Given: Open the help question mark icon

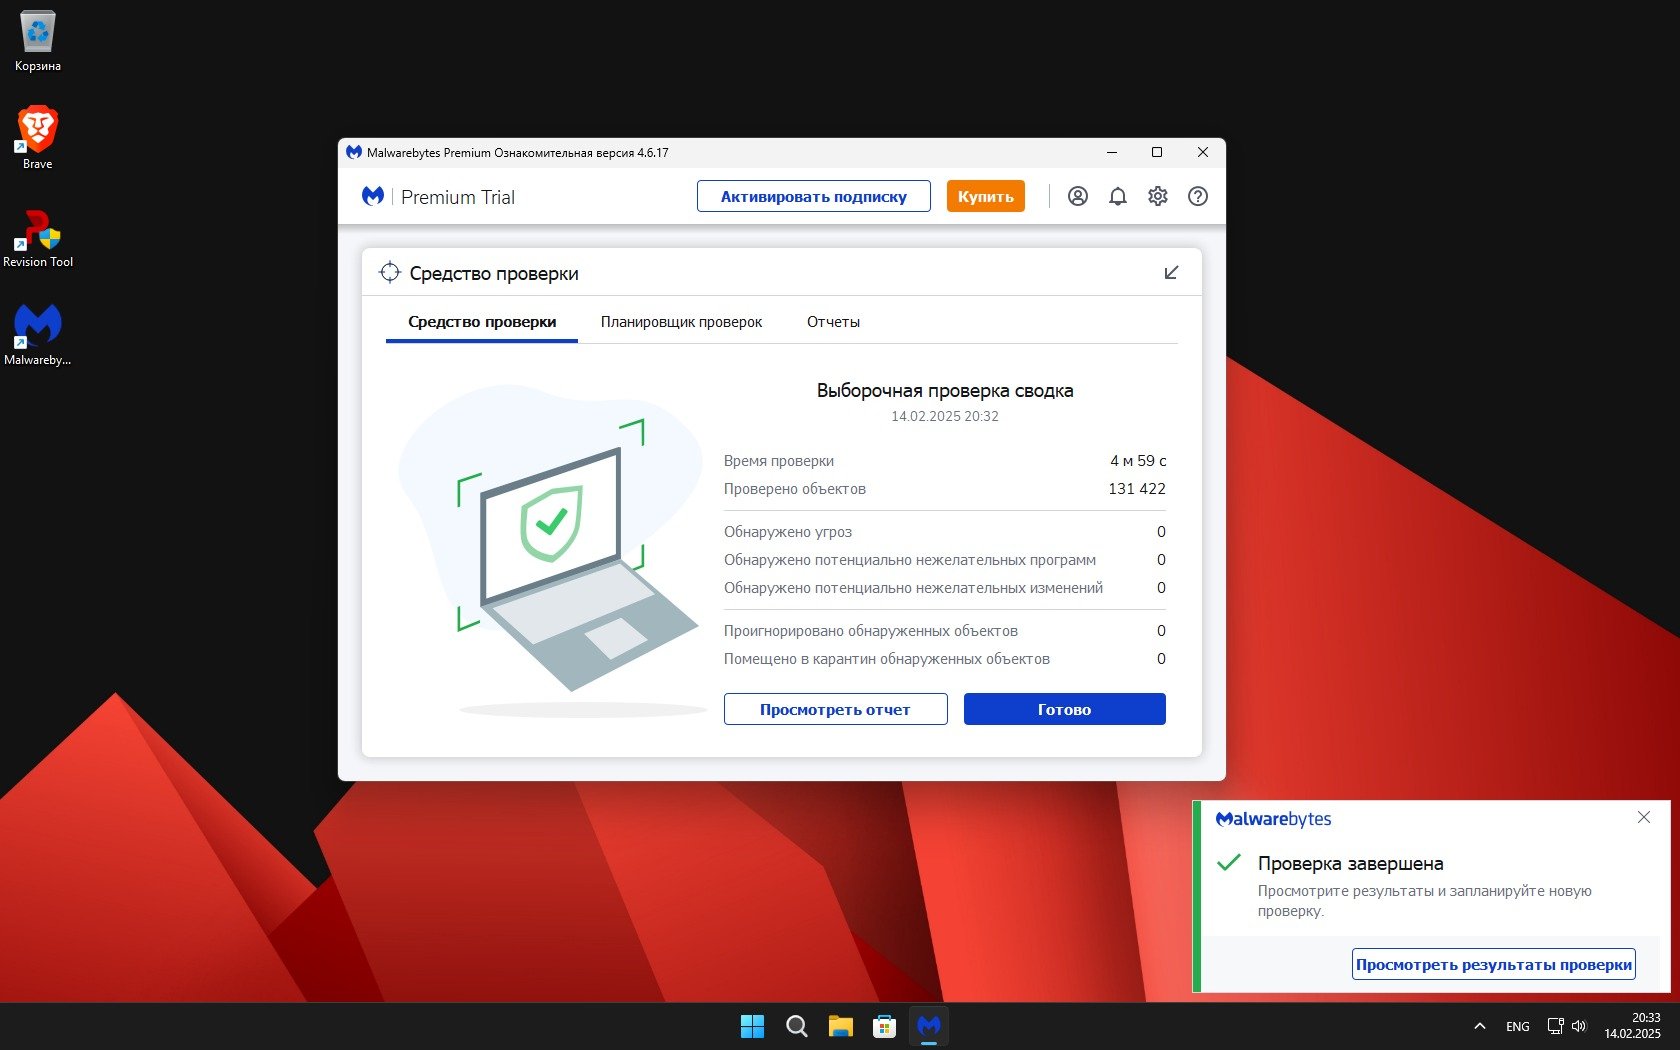Looking at the screenshot, I should pos(1198,197).
